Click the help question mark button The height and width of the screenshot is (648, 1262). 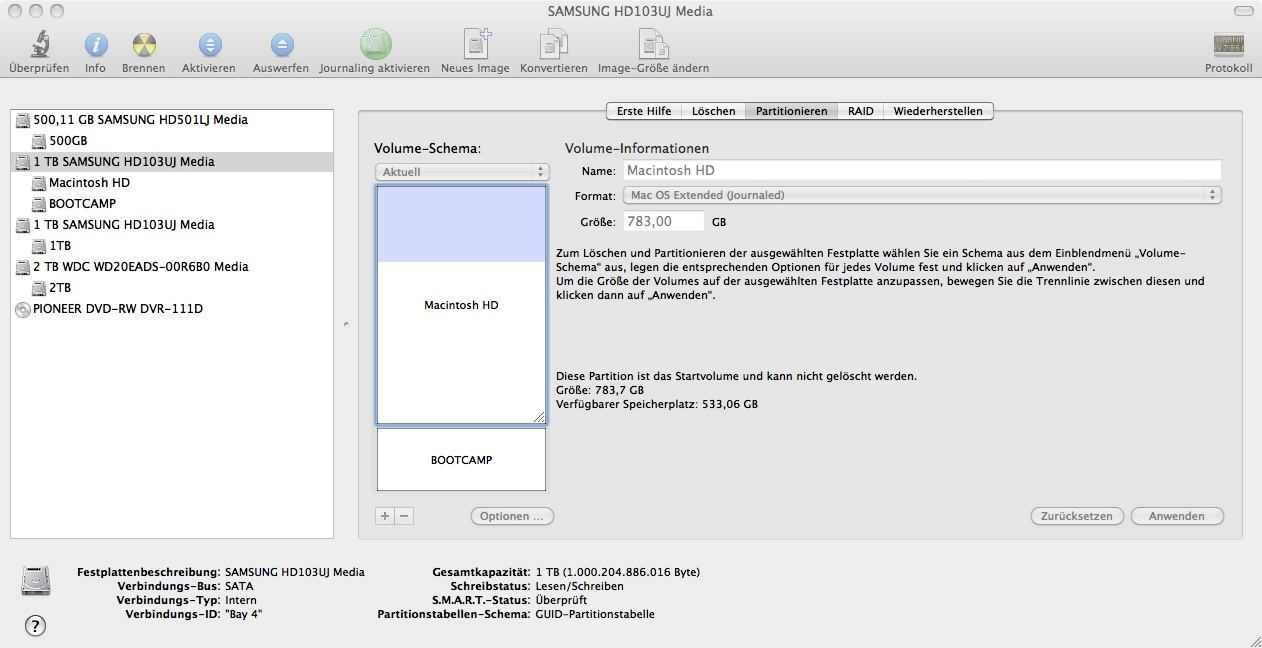(35, 625)
